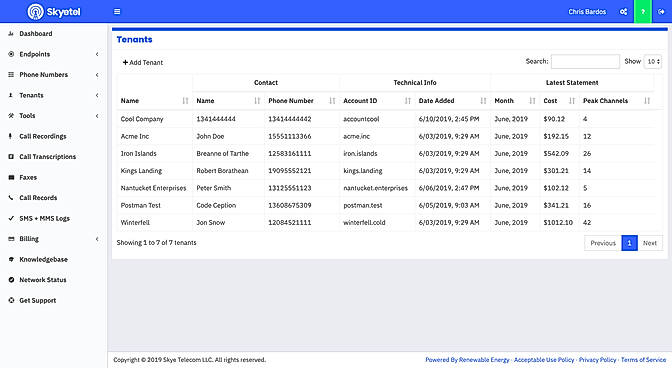
Task: Open Powered By Renewable Energy link
Action: (467, 360)
